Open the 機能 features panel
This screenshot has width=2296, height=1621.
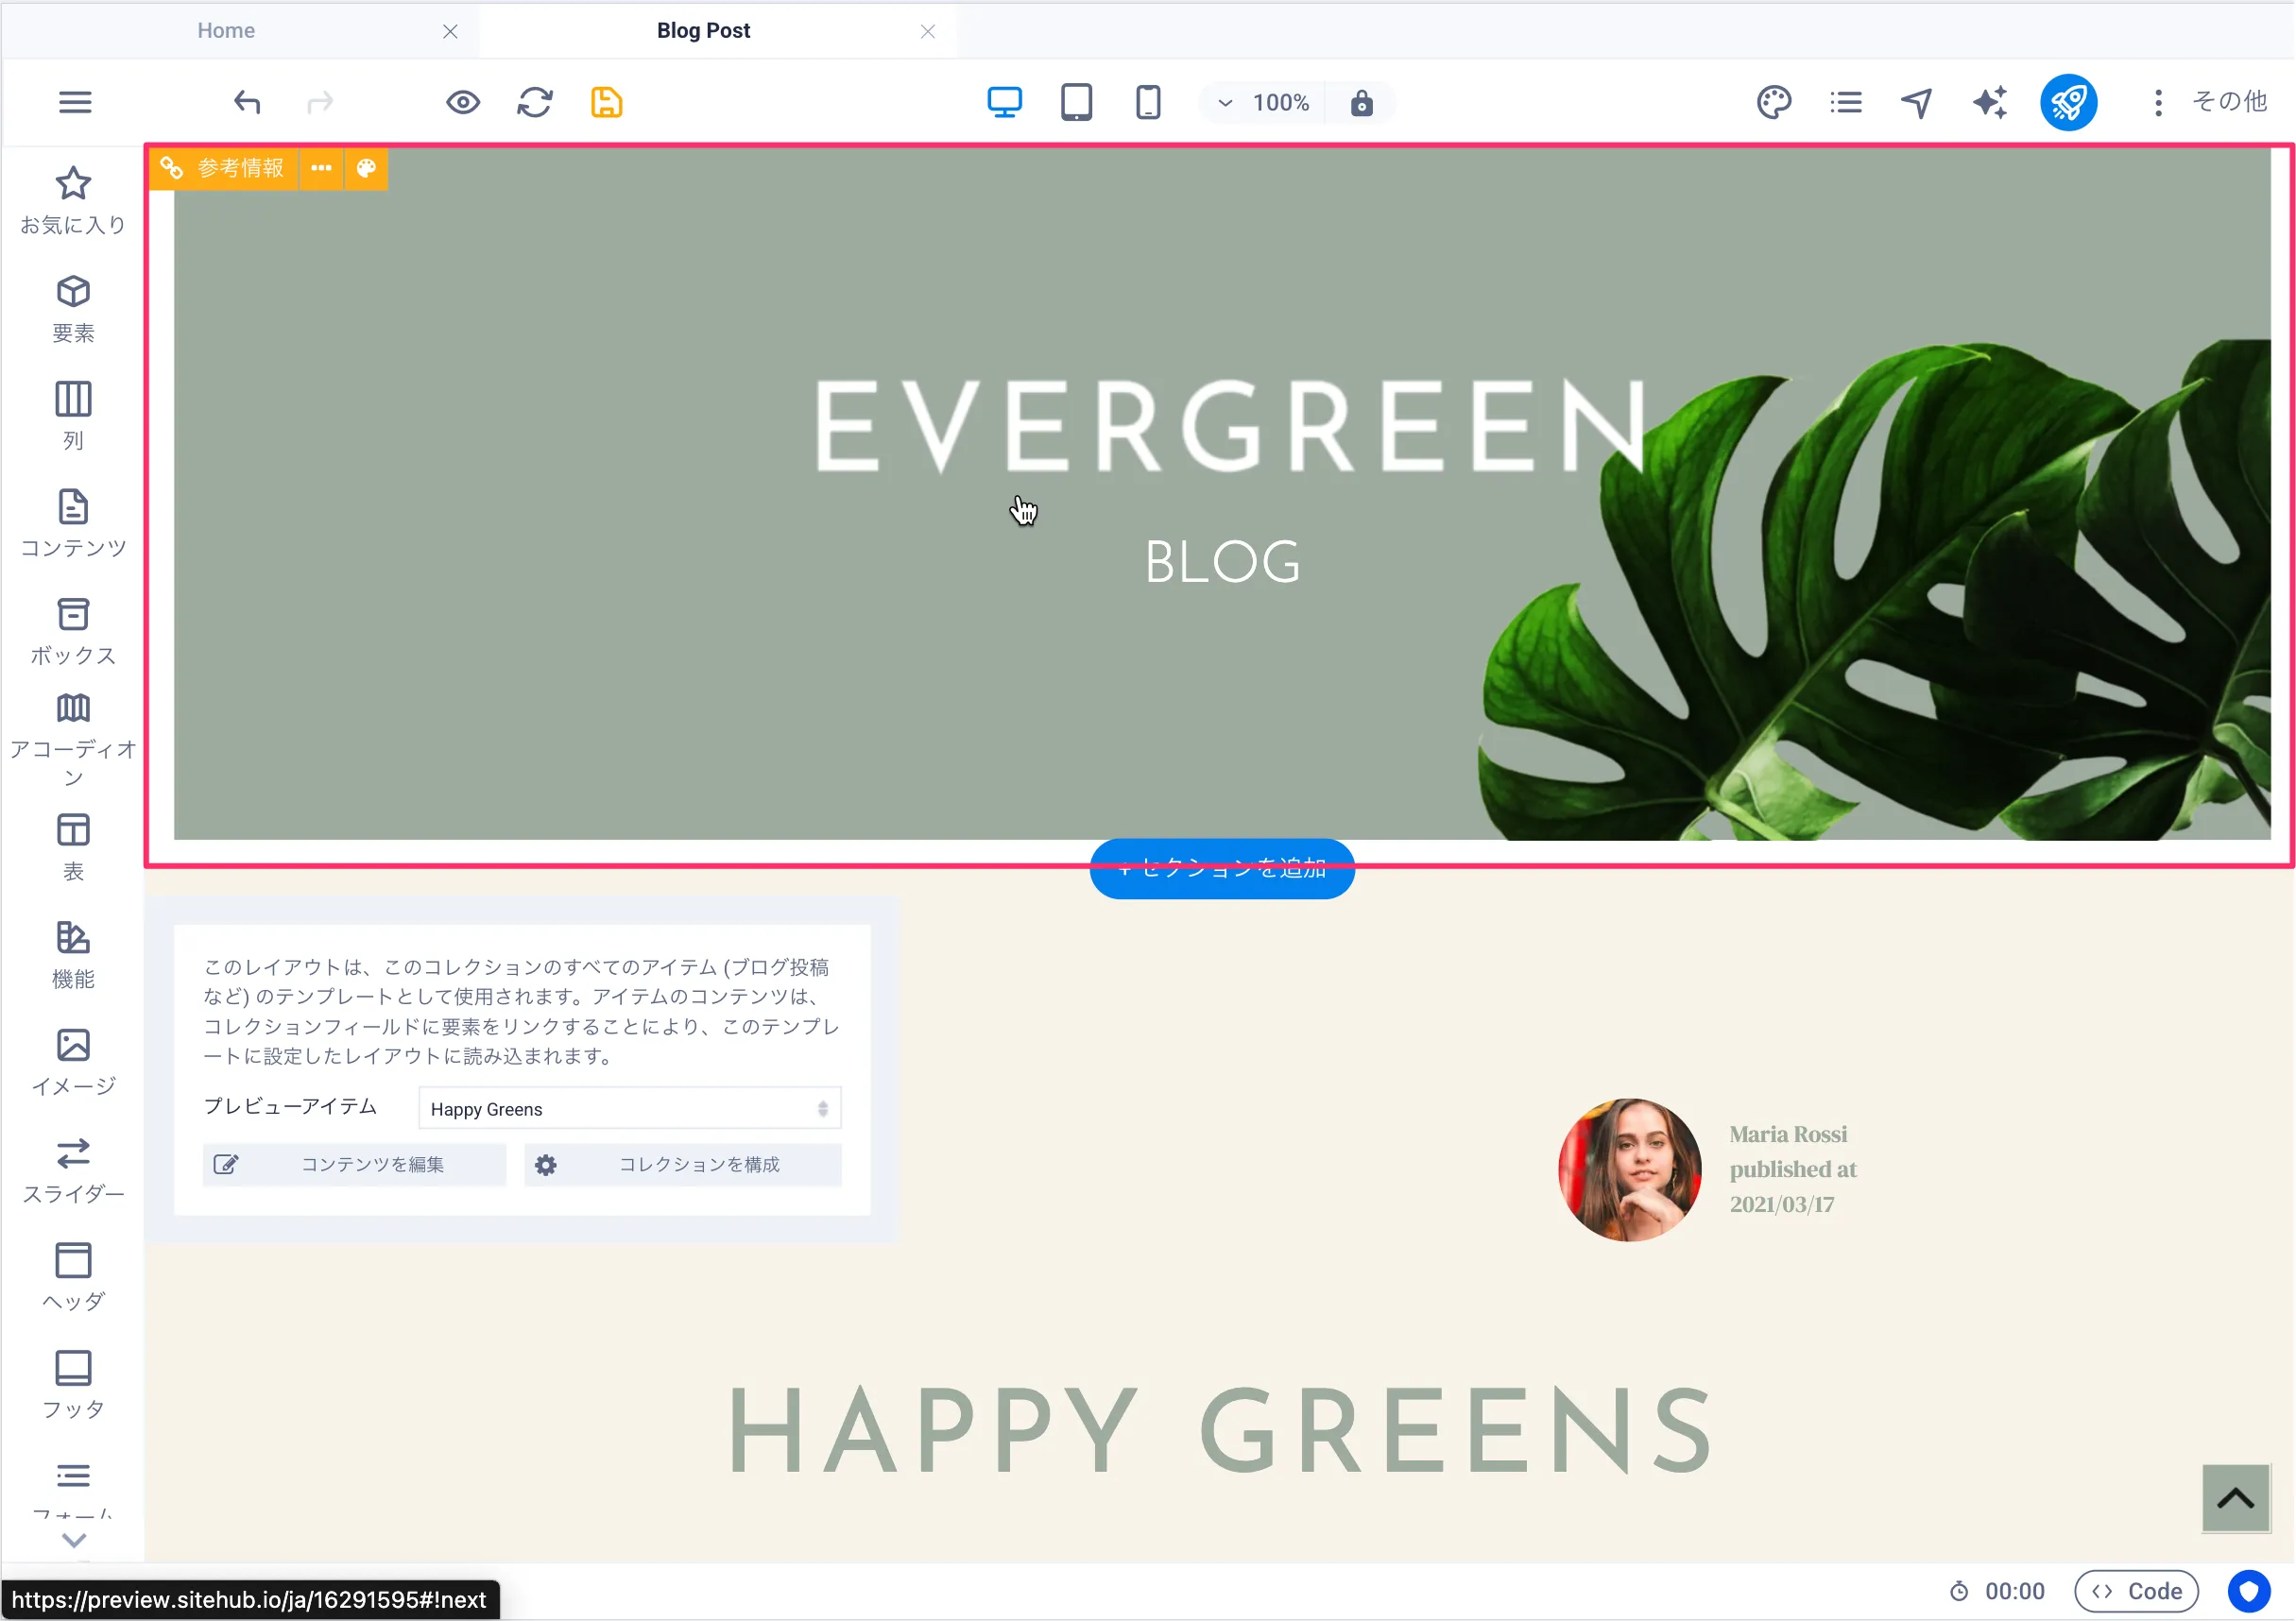(73, 955)
